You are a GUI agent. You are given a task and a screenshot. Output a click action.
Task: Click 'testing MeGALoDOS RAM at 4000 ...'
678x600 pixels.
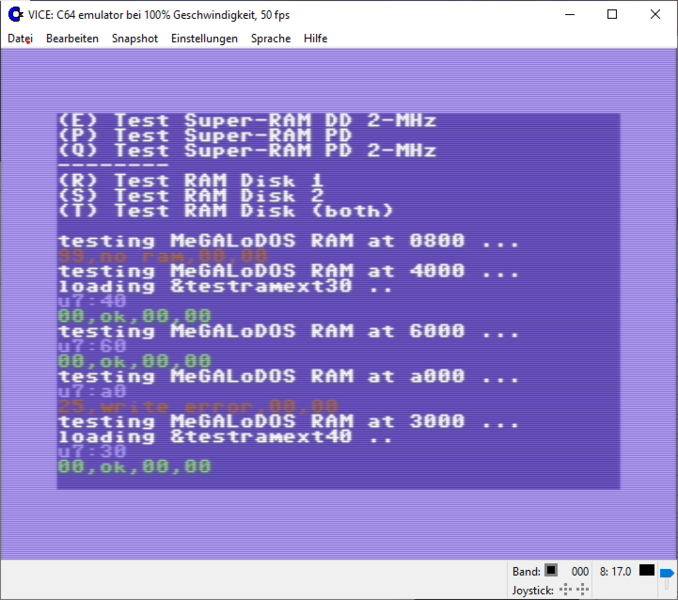(x=288, y=271)
